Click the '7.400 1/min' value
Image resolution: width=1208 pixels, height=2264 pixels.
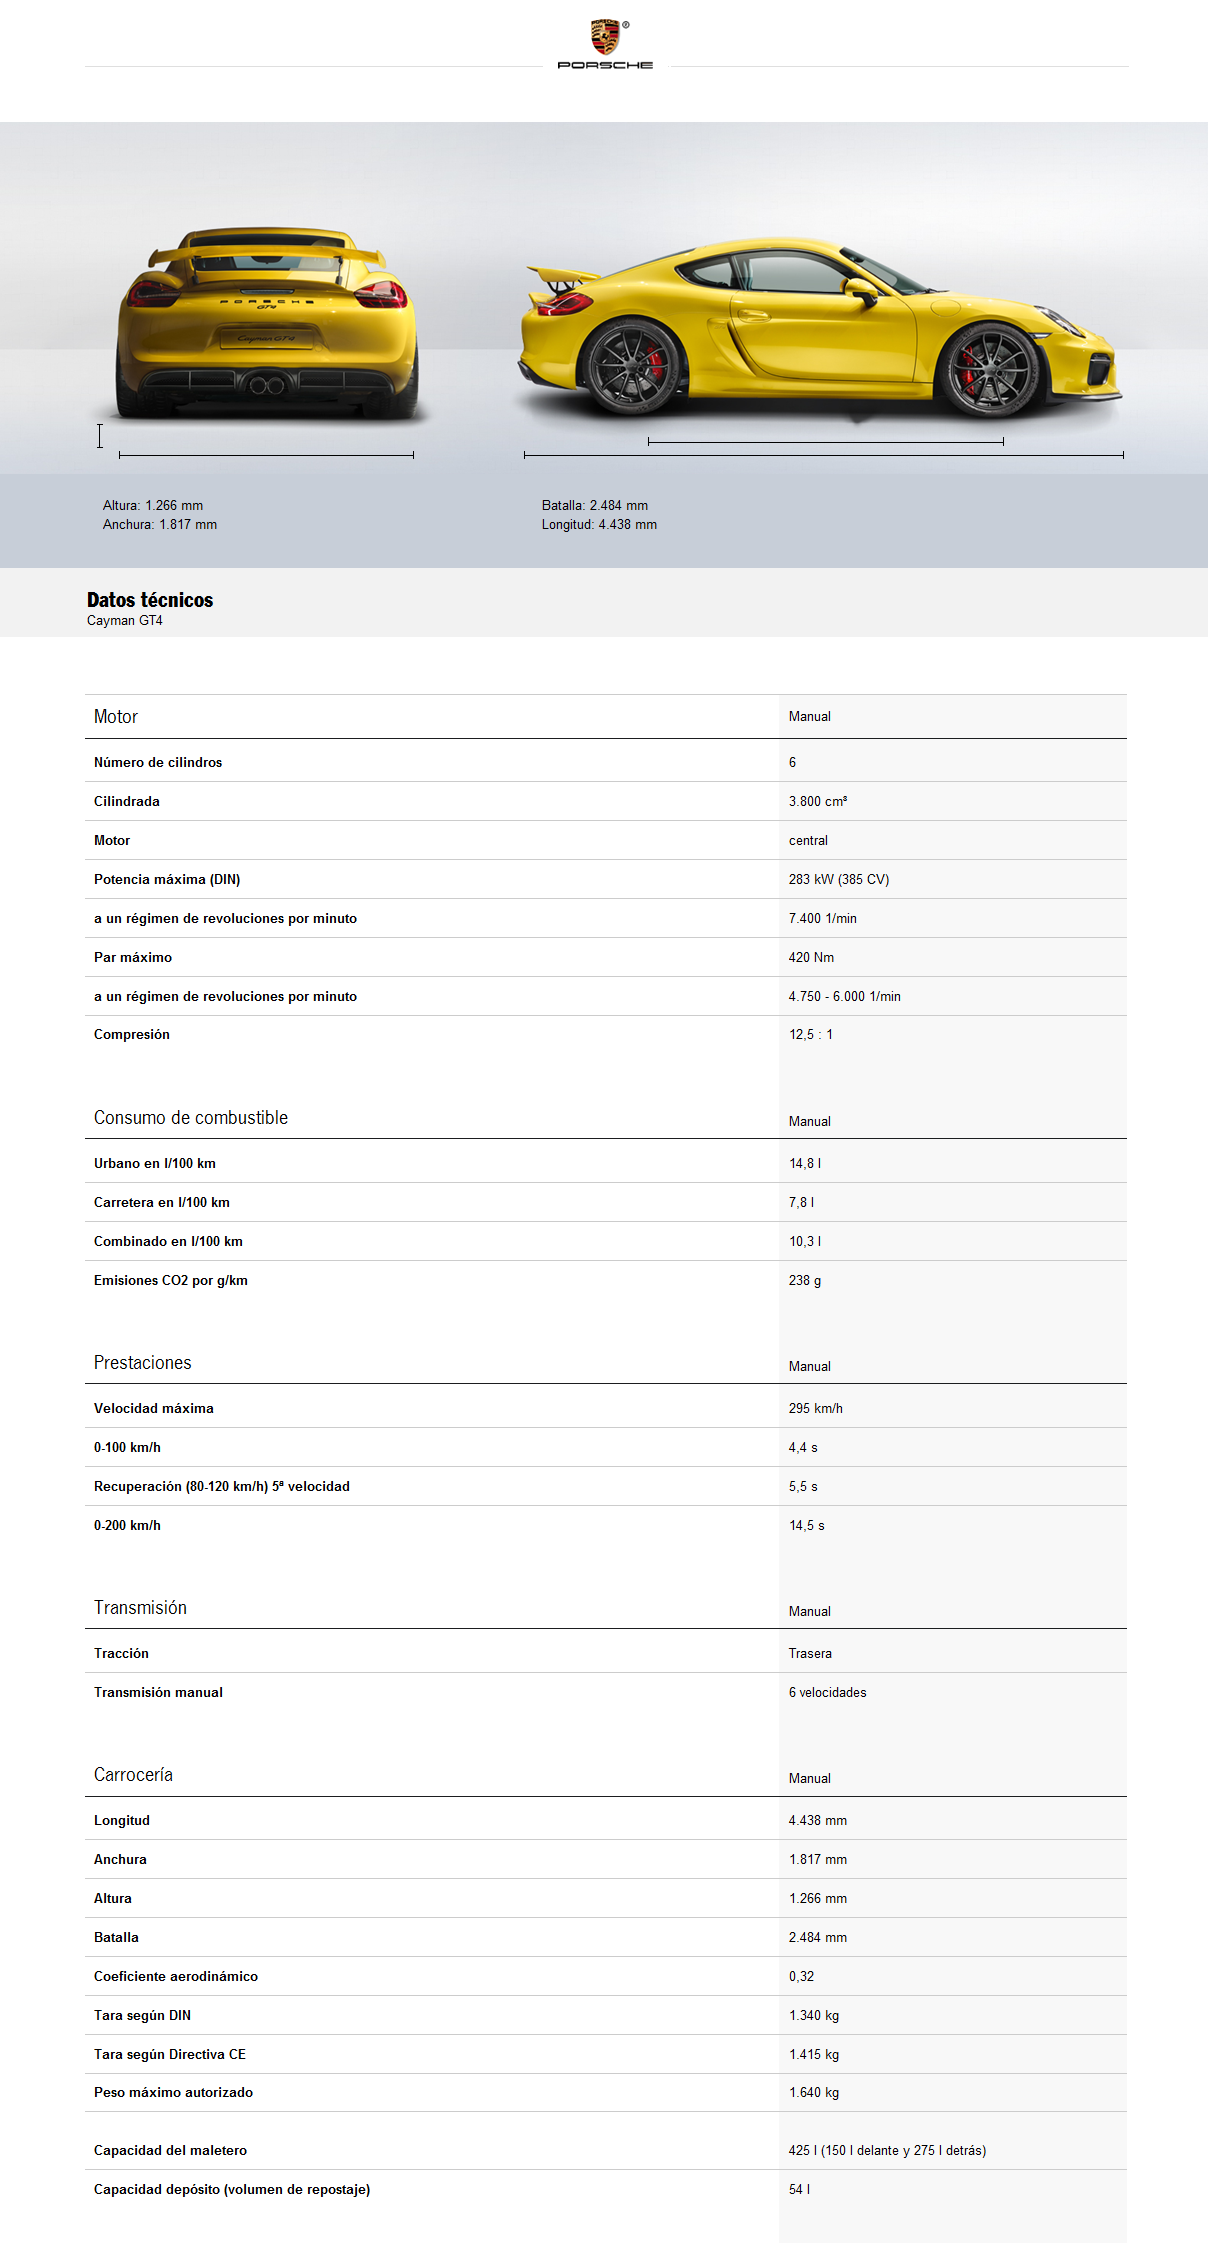click(823, 919)
